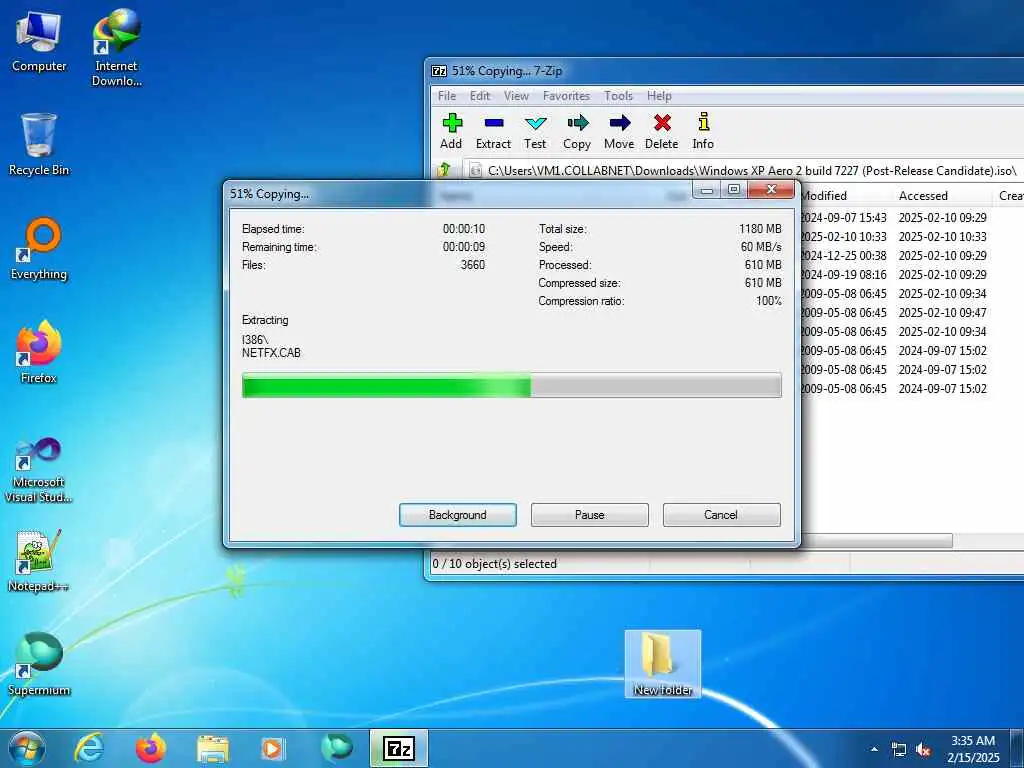Click the Delete toolbar icon
Viewport: 1024px width, 768px height.
coord(662,131)
